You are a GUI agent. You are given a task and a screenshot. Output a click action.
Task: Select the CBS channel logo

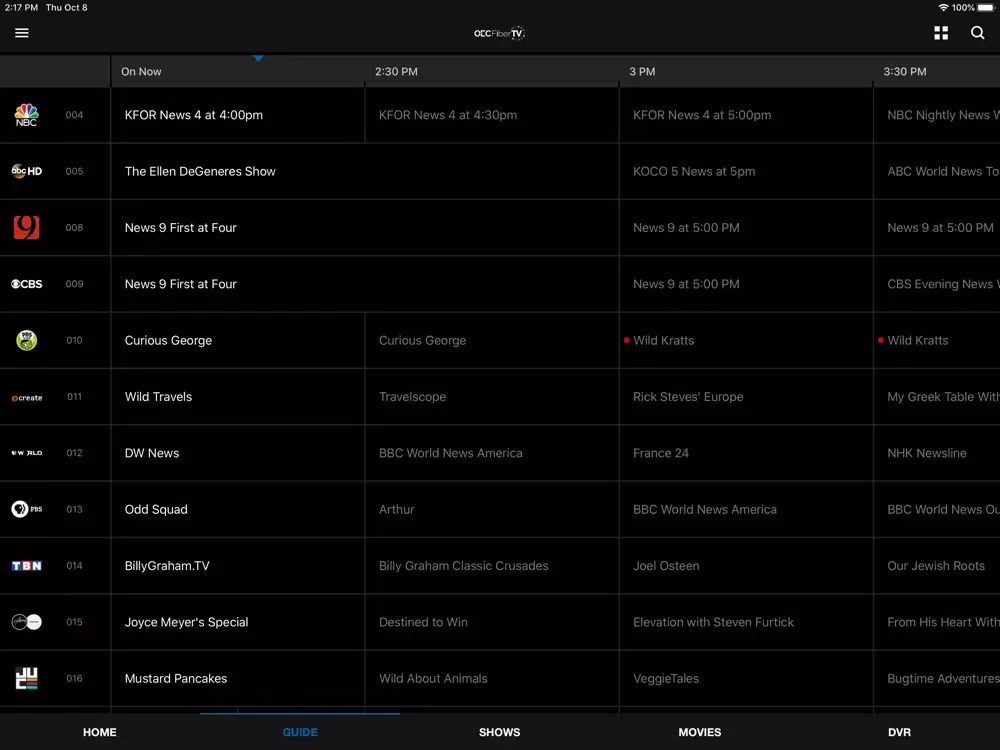[x=26, y=284]
